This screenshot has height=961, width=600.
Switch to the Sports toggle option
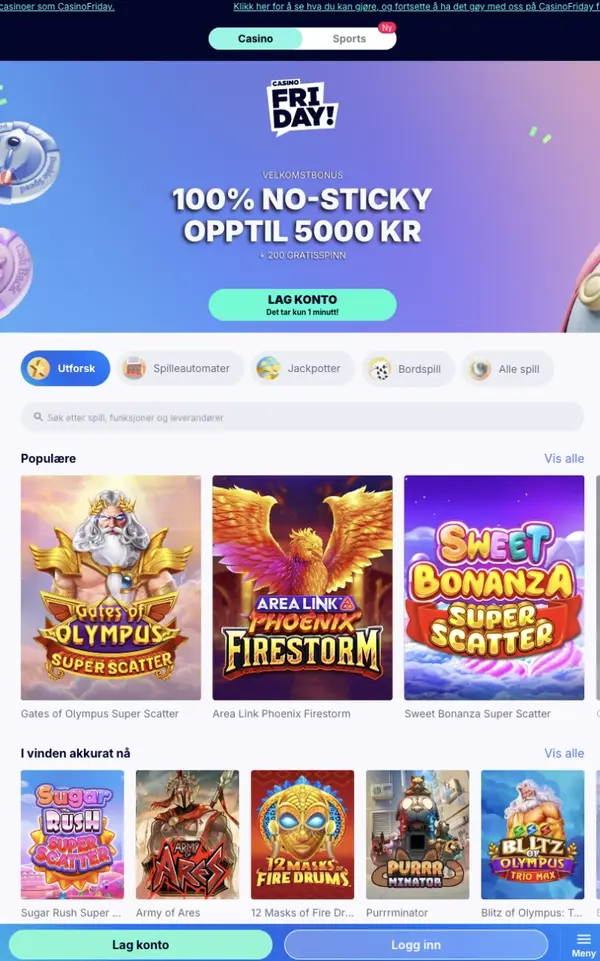pyautogui.click(x=349, y=39)
